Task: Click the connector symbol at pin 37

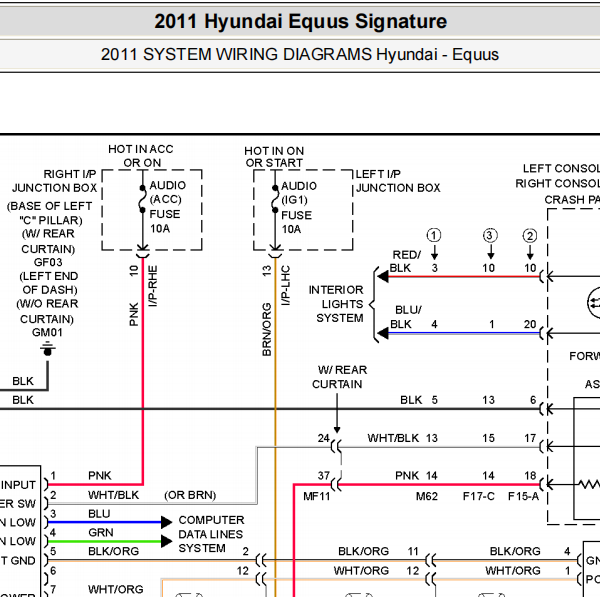Action: click(x=336, y=484)
